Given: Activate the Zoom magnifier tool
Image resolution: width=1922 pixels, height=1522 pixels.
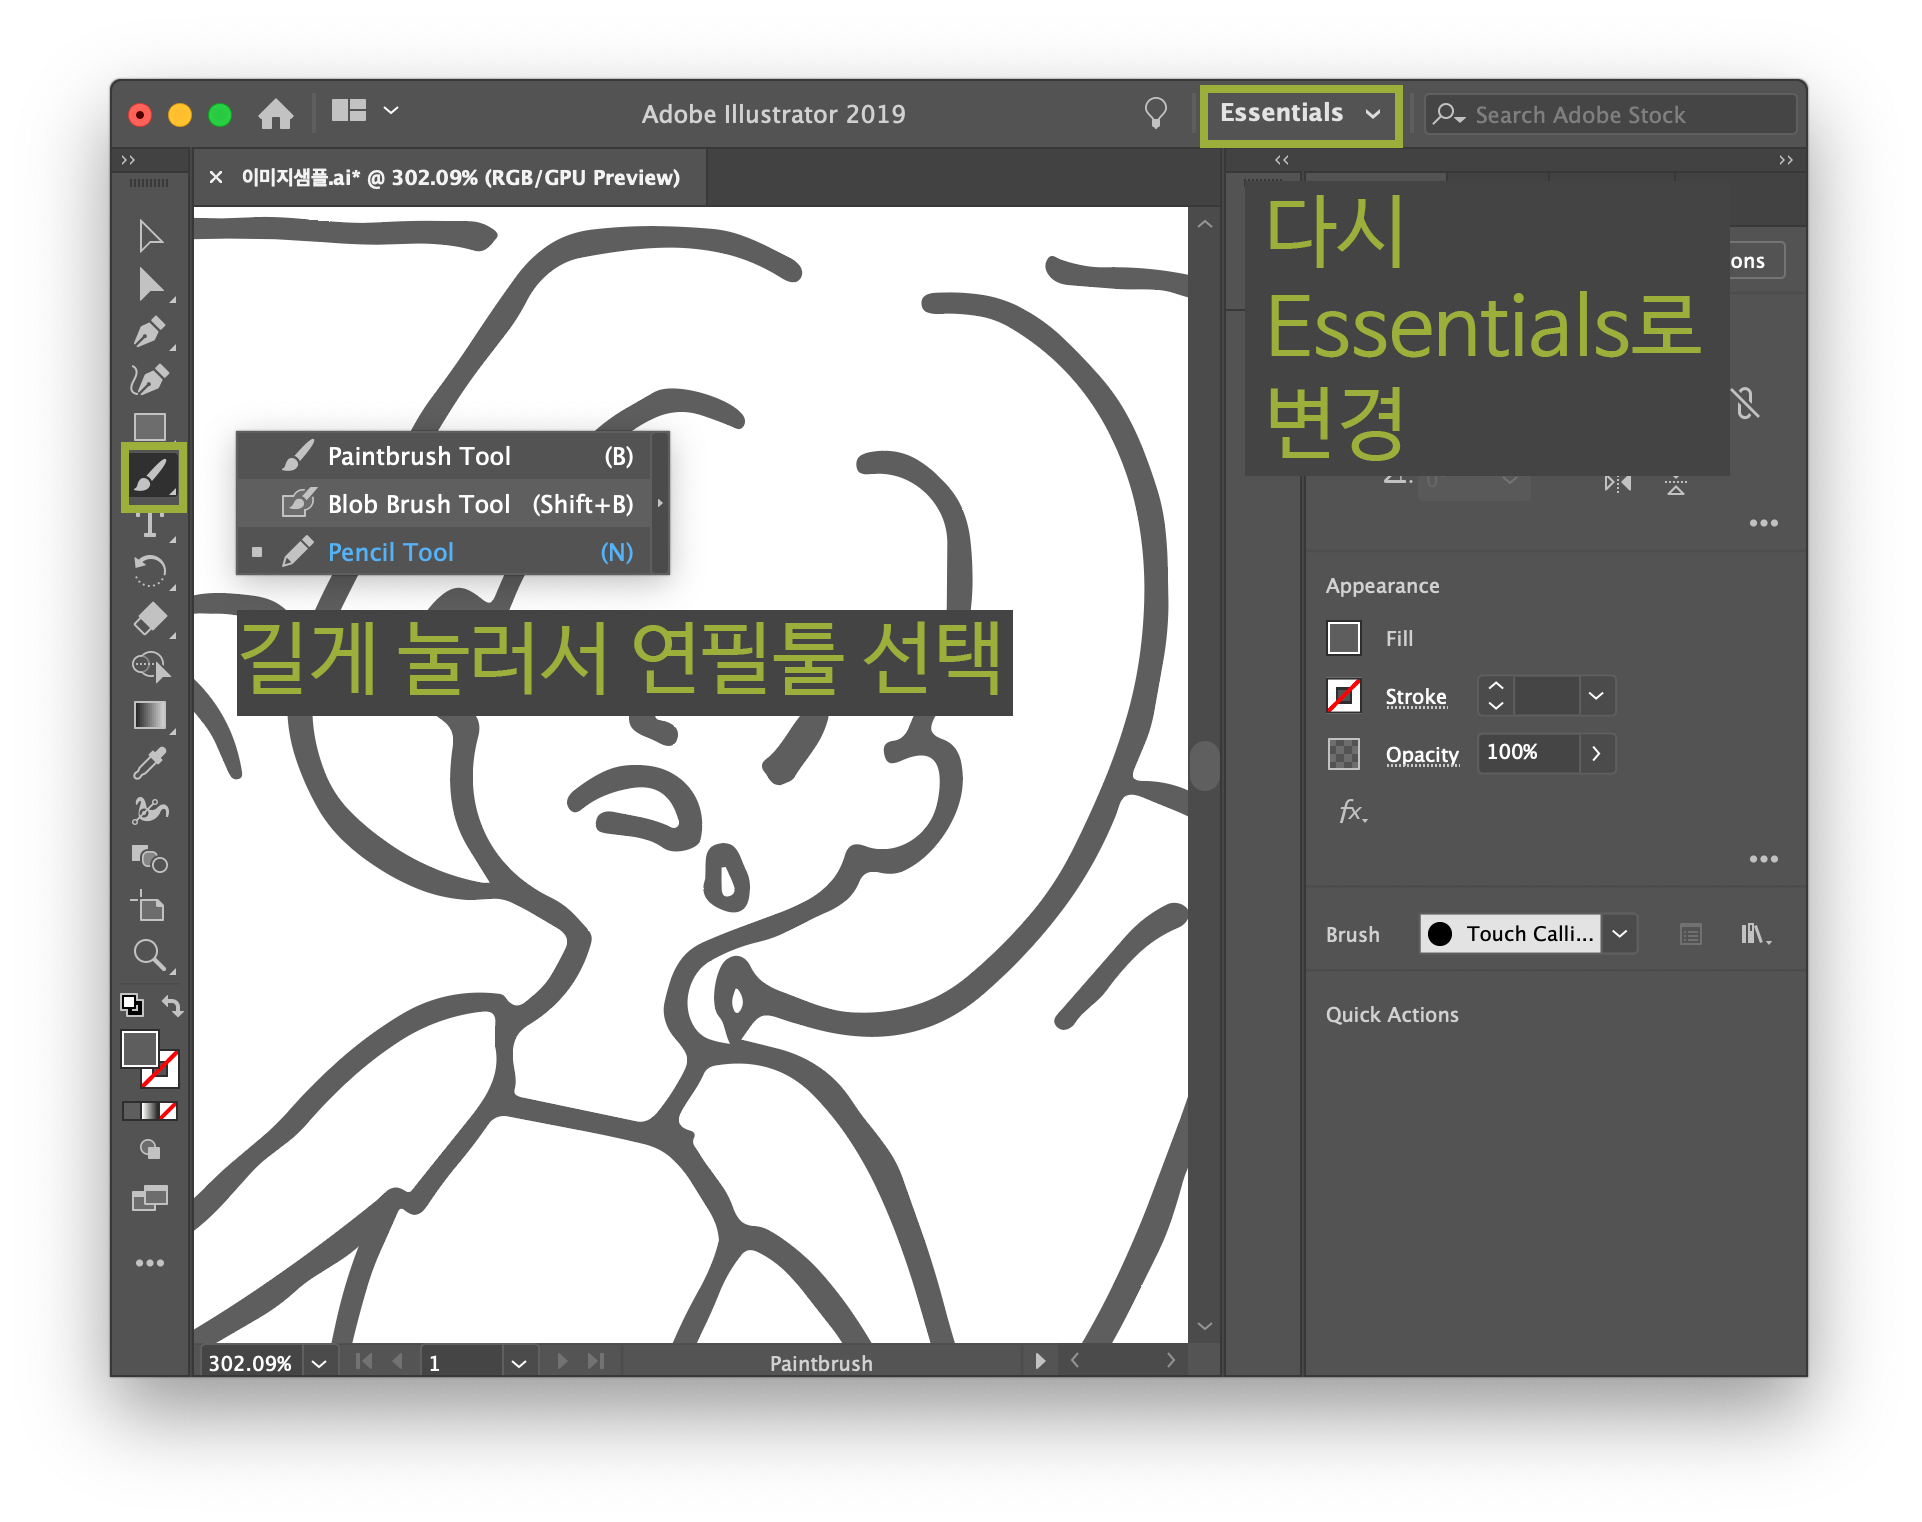Looking at the screenshot, I should [150, 955].
